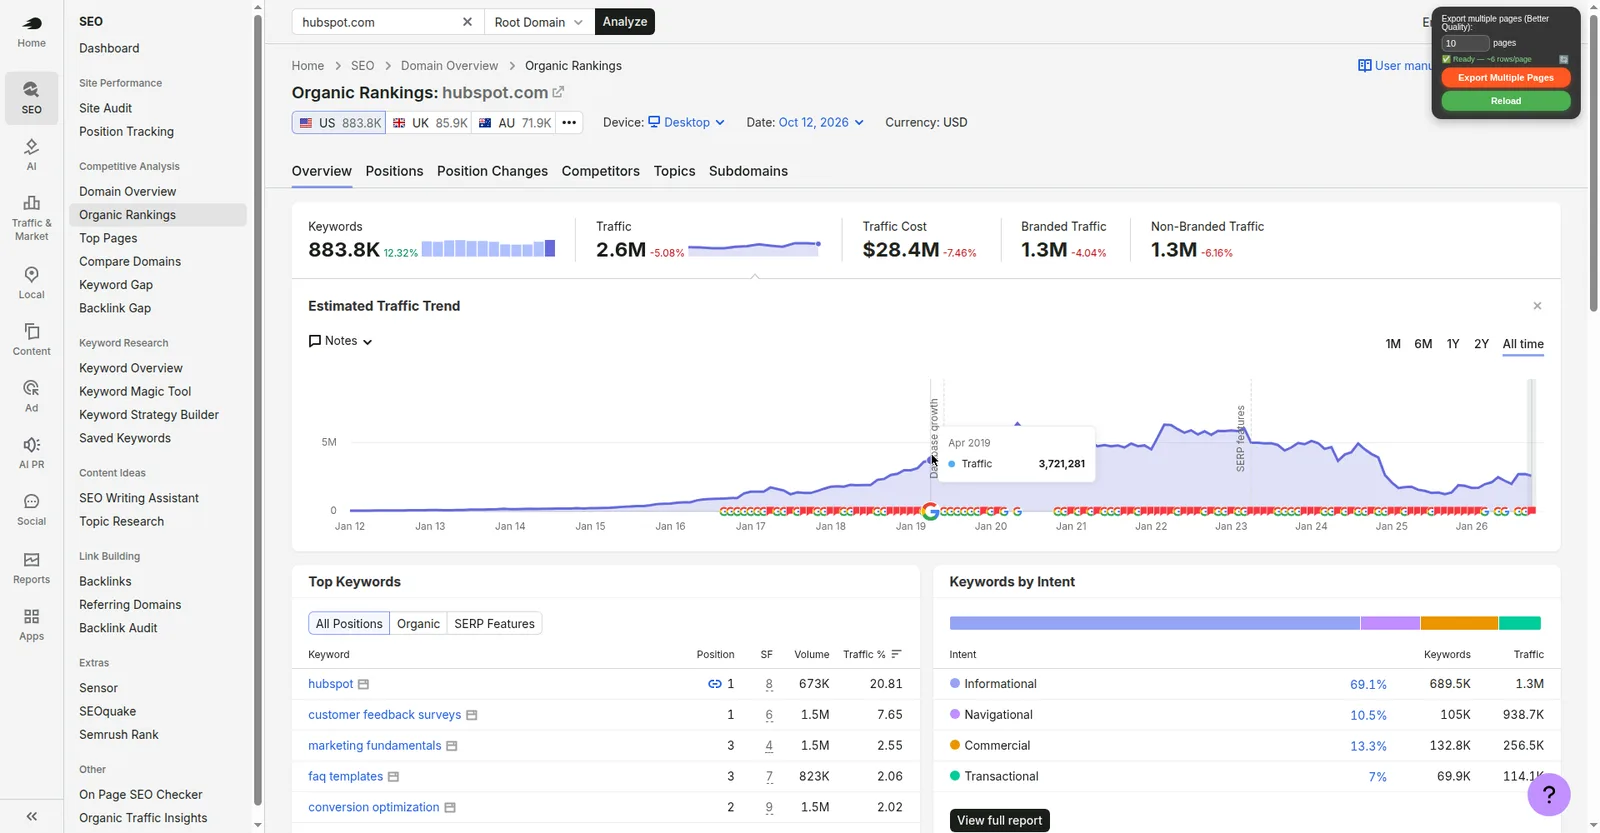Open the Social section in the left rail
Screen dimensions: 1600x833
tap(31, 510)
